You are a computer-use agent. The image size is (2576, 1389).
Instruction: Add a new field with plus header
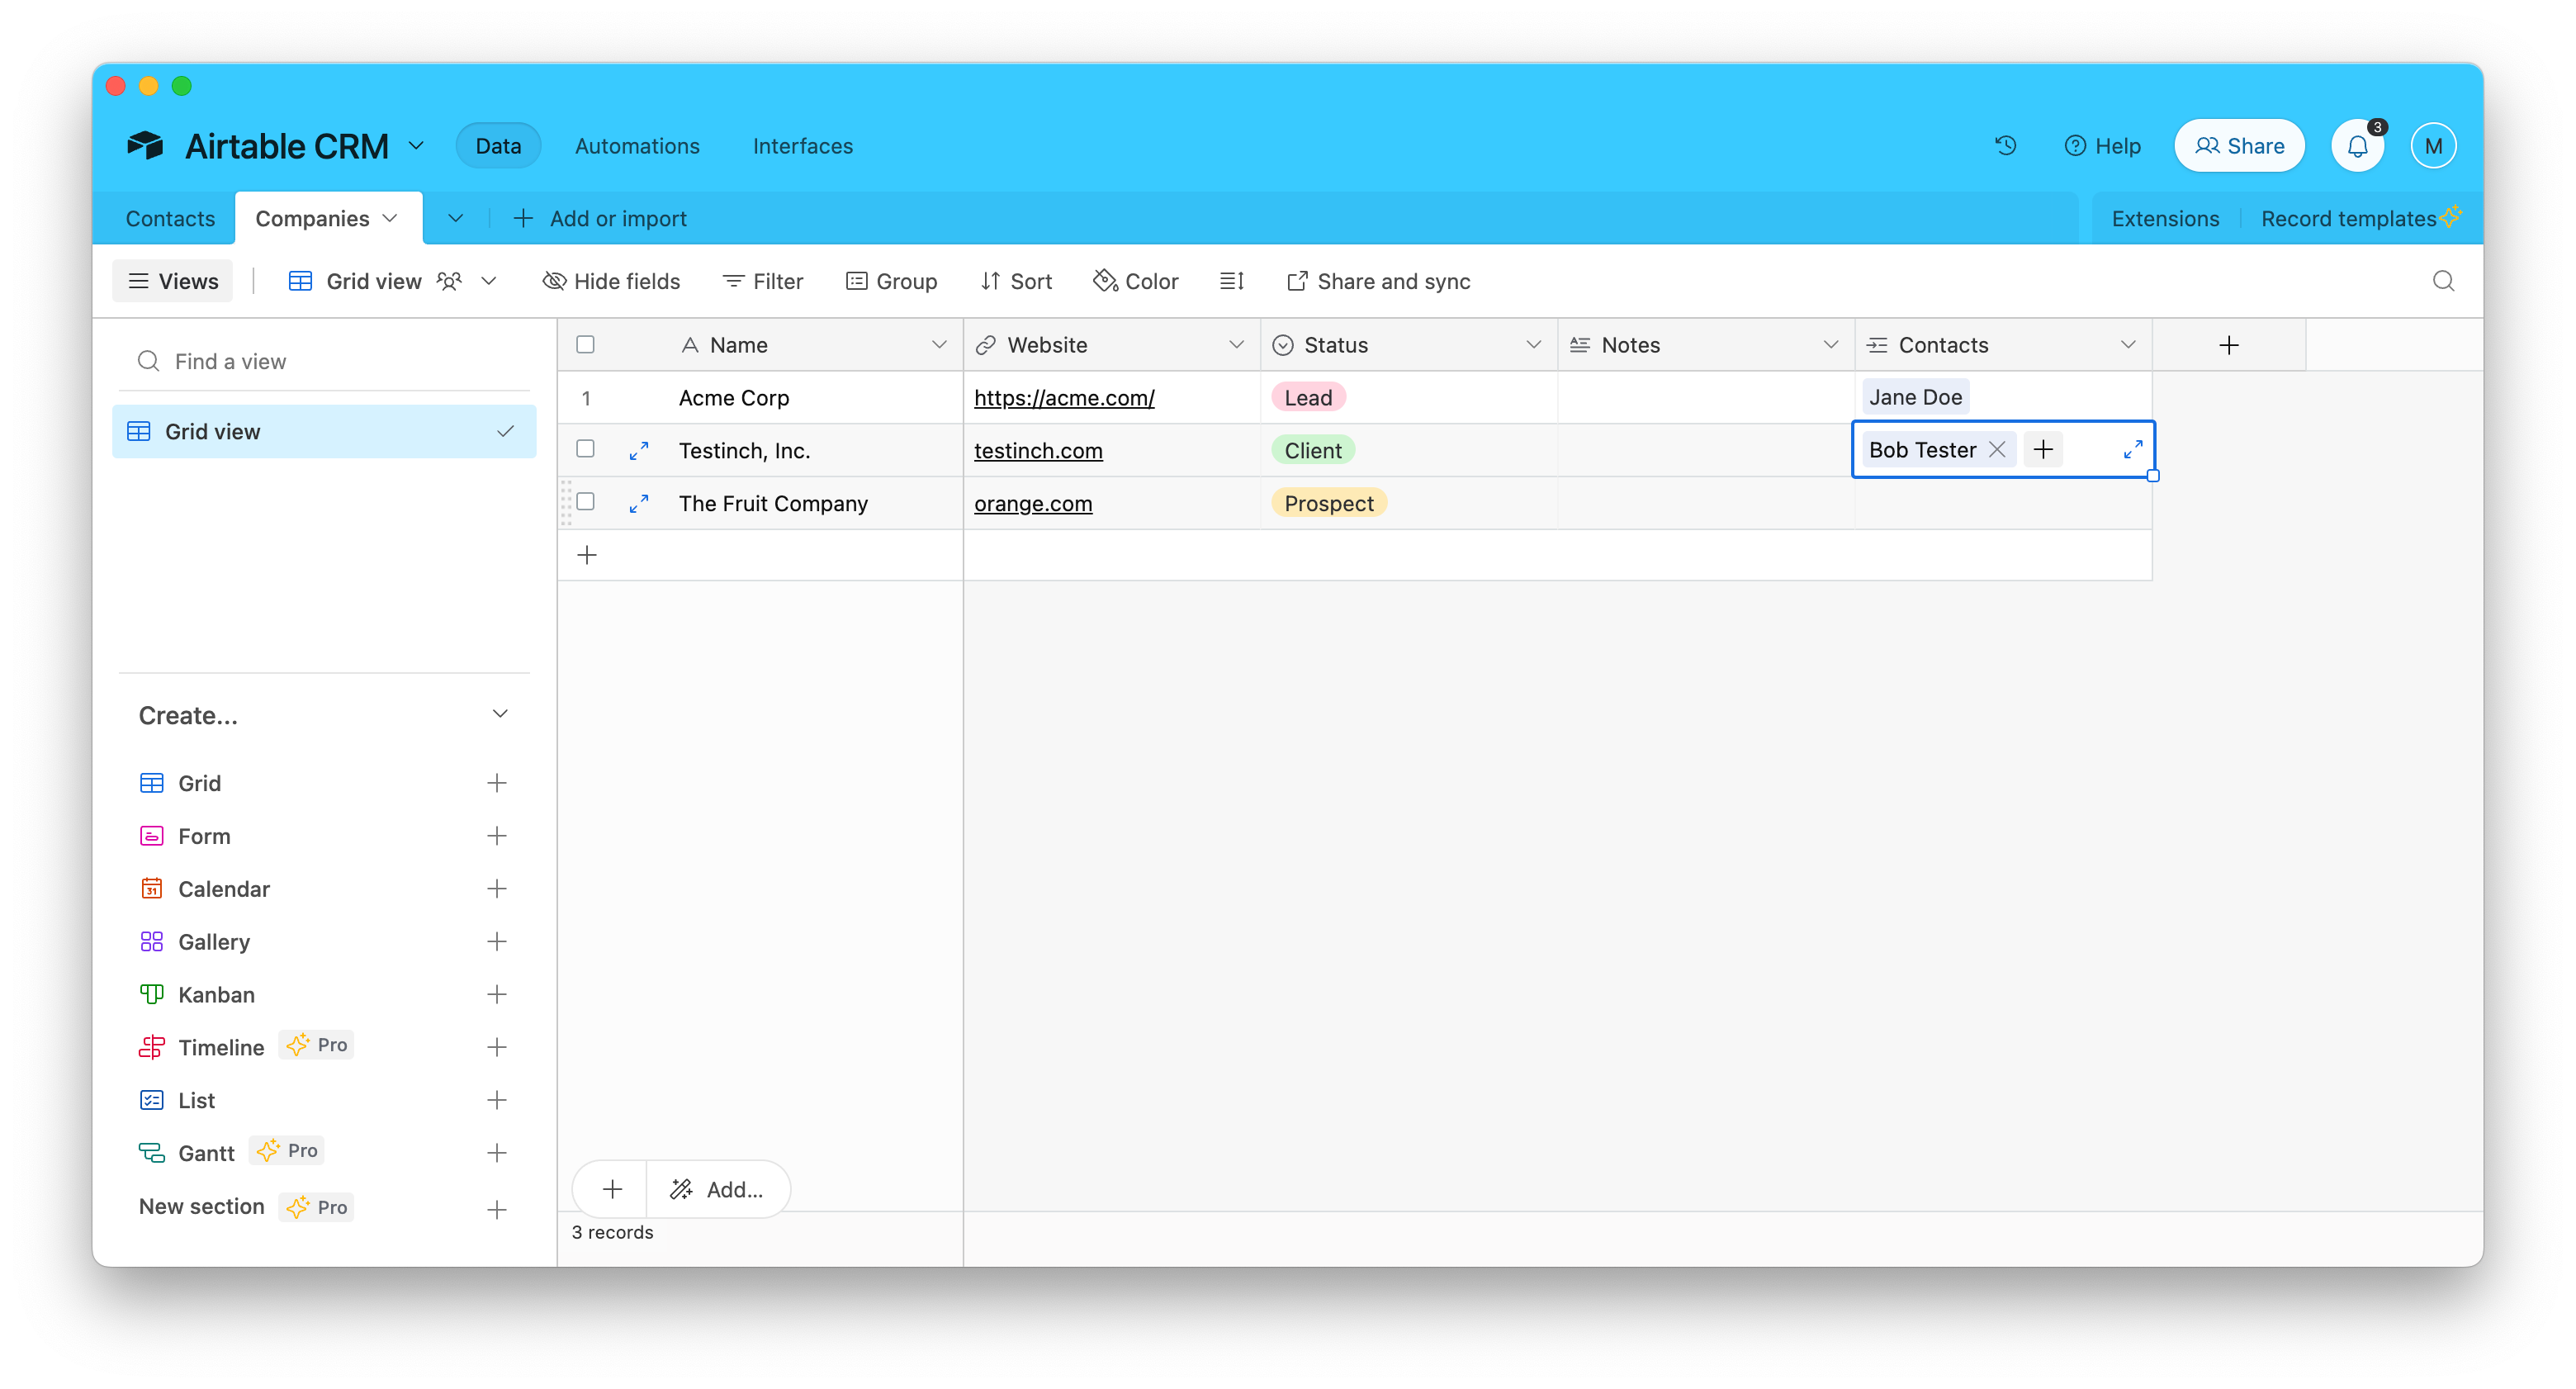point(2228,345)
